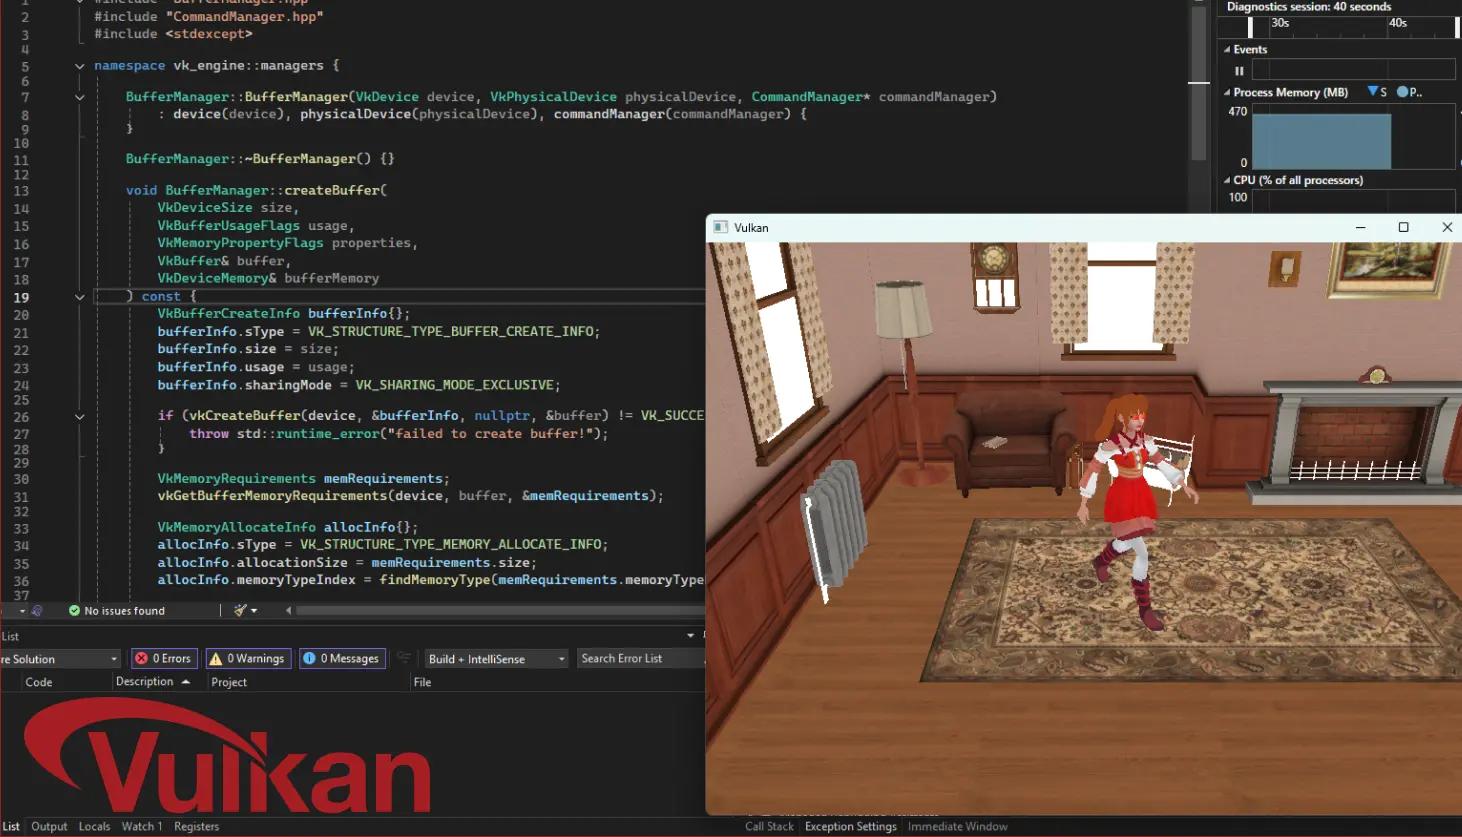Collapse the CPU (% of all processors) section
The height and width of the screenshot is (837, 1462).
[x=1227, y=180]
